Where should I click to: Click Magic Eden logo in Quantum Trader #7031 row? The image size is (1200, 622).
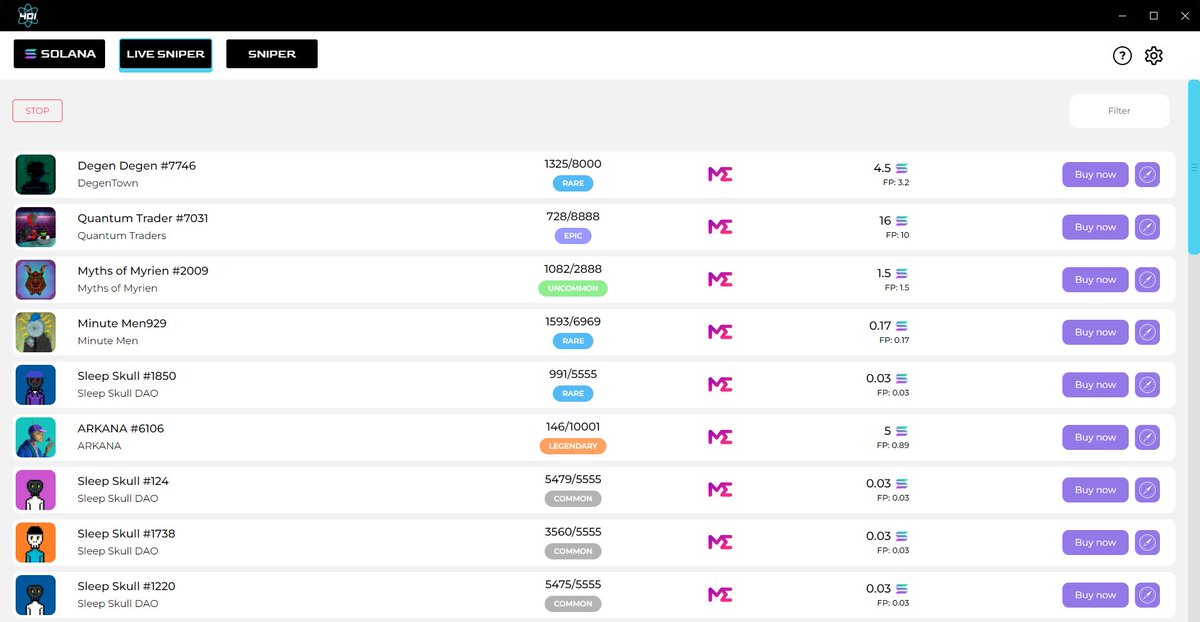point(720,227)
